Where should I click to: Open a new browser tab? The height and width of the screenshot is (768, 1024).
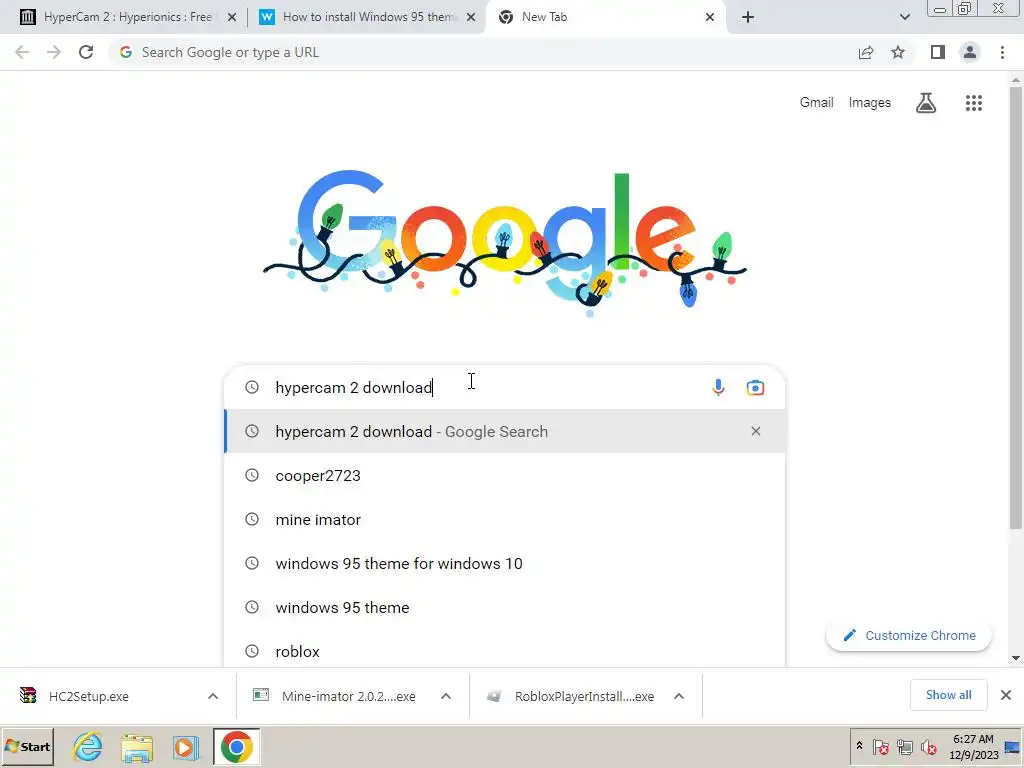(x=748, y=17)
